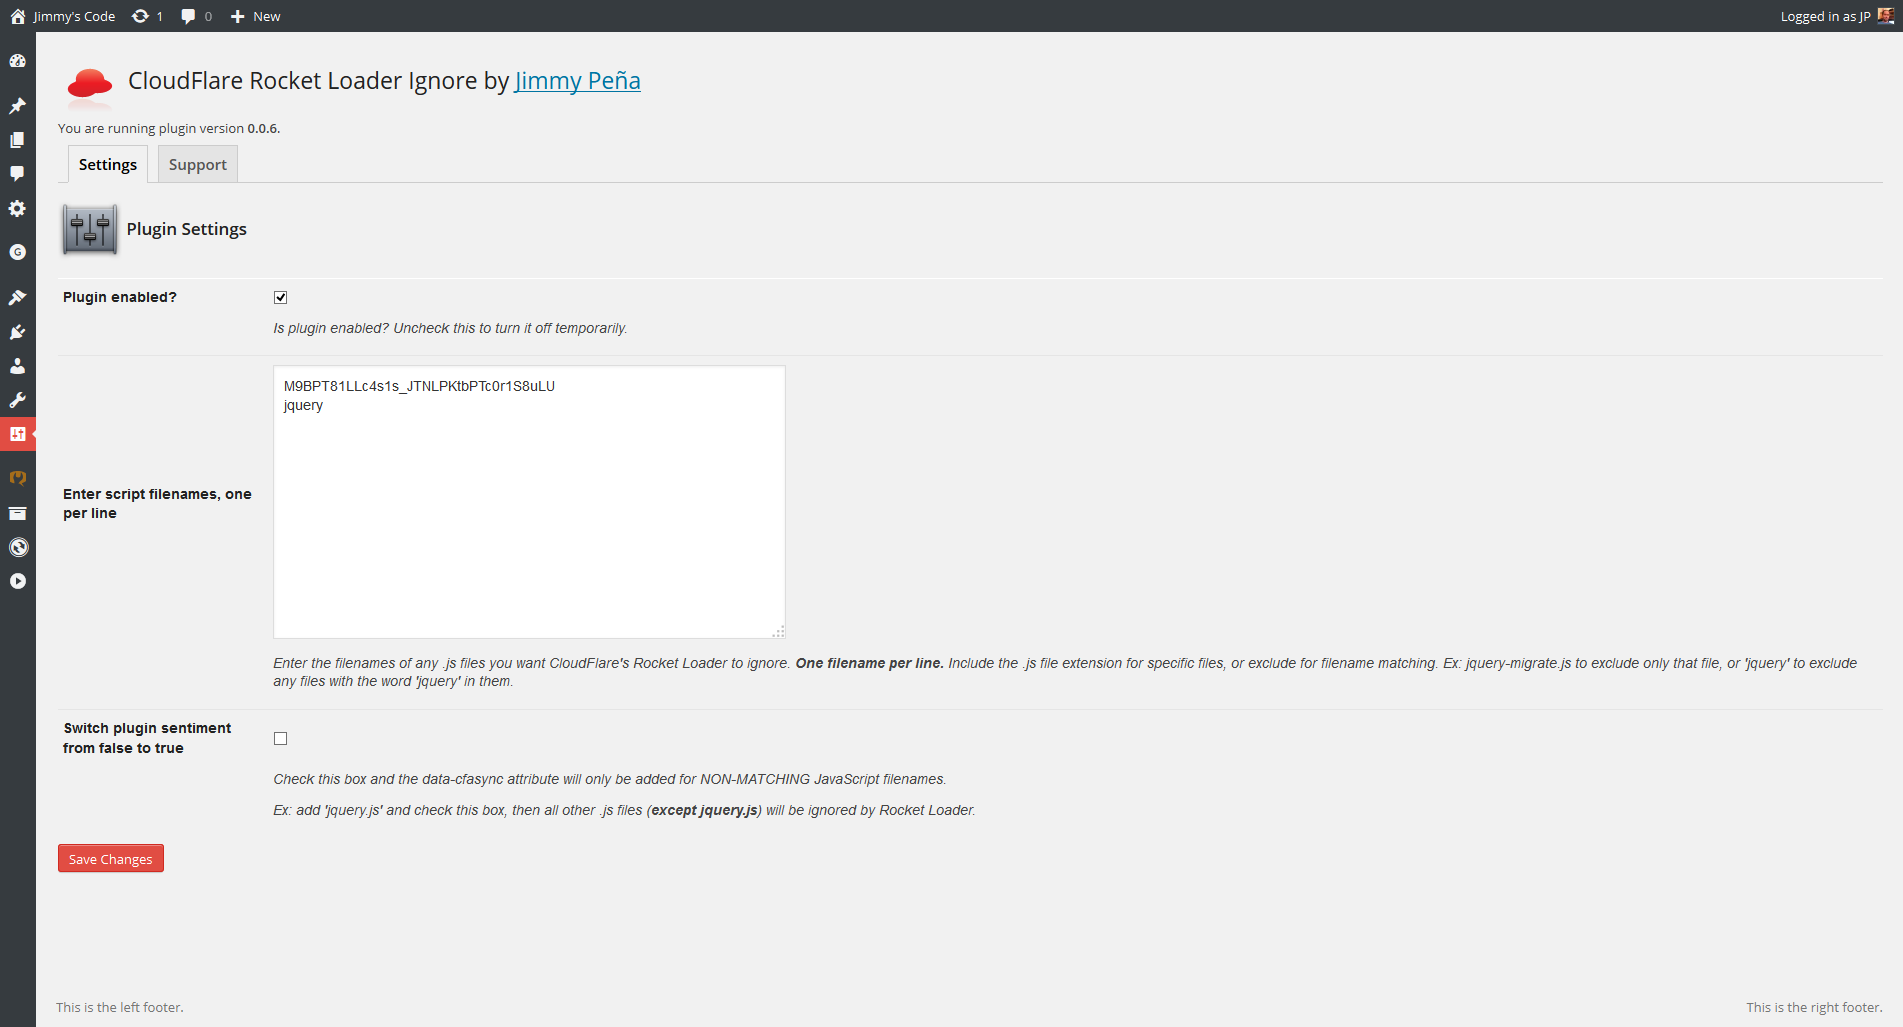Click the Save Changes button
Screen dimensions: 1903x1027
click(111, 859)
